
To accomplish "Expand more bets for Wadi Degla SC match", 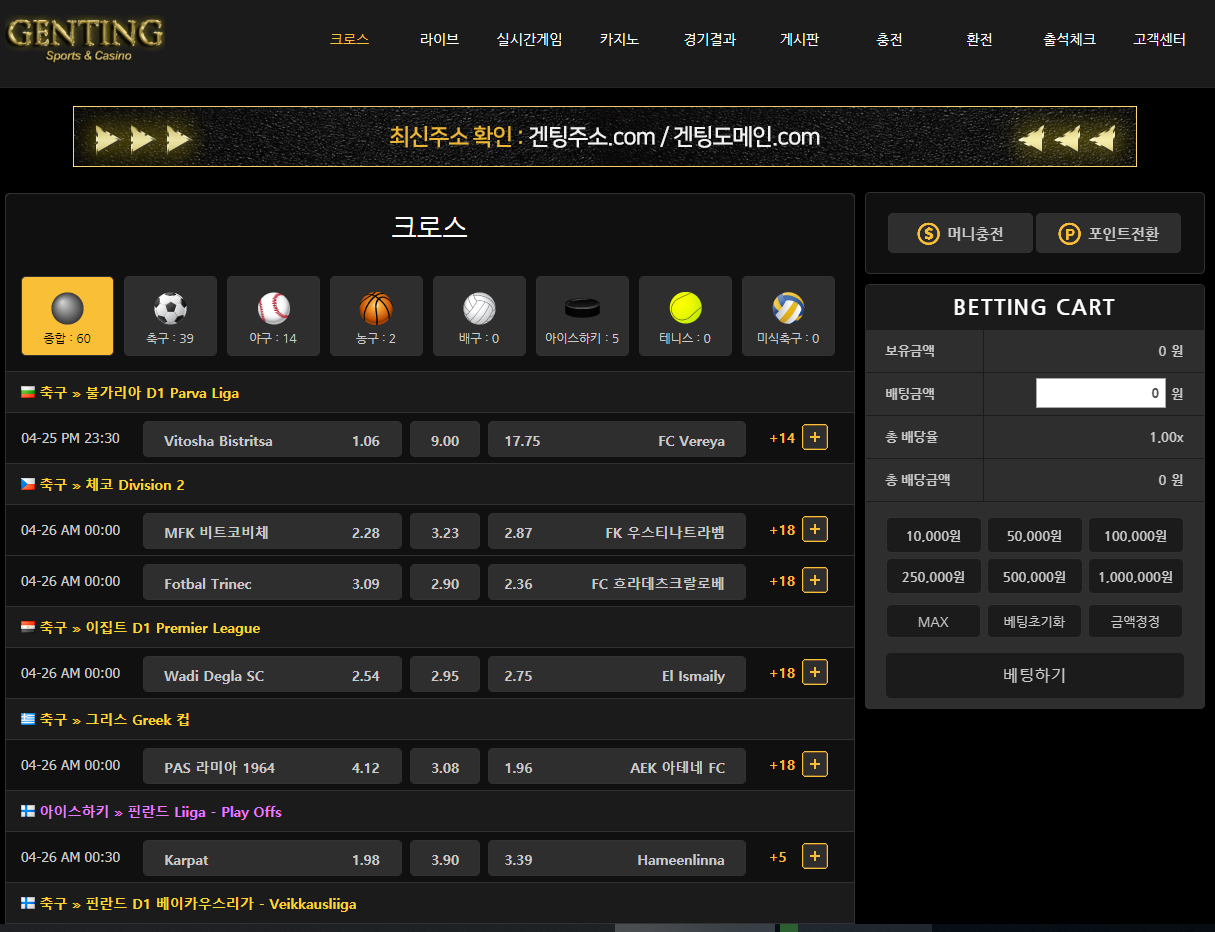I will 815,673.
